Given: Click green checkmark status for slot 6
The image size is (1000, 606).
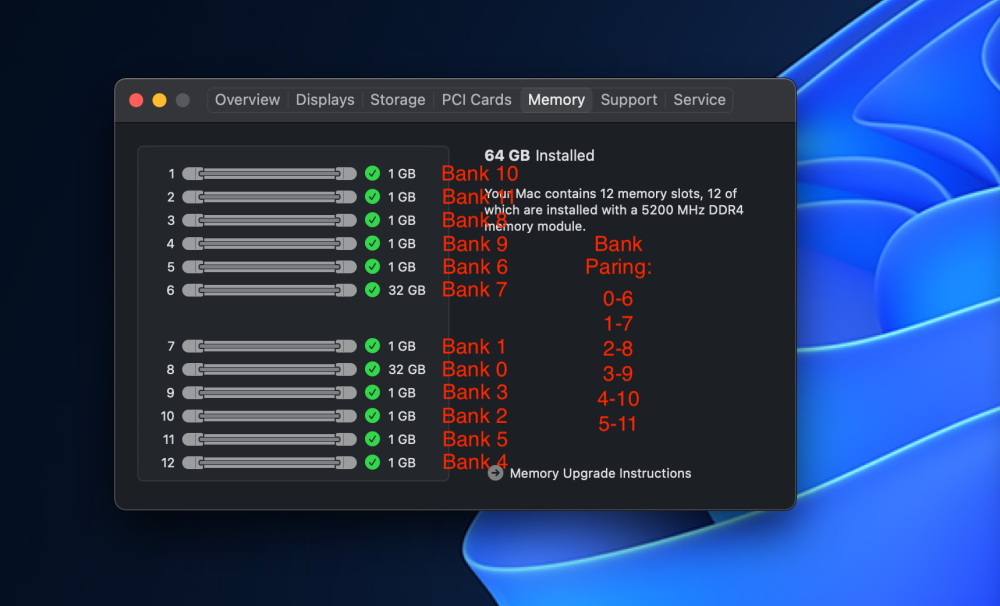Looking at the screenshot, I should coord(372,290).
